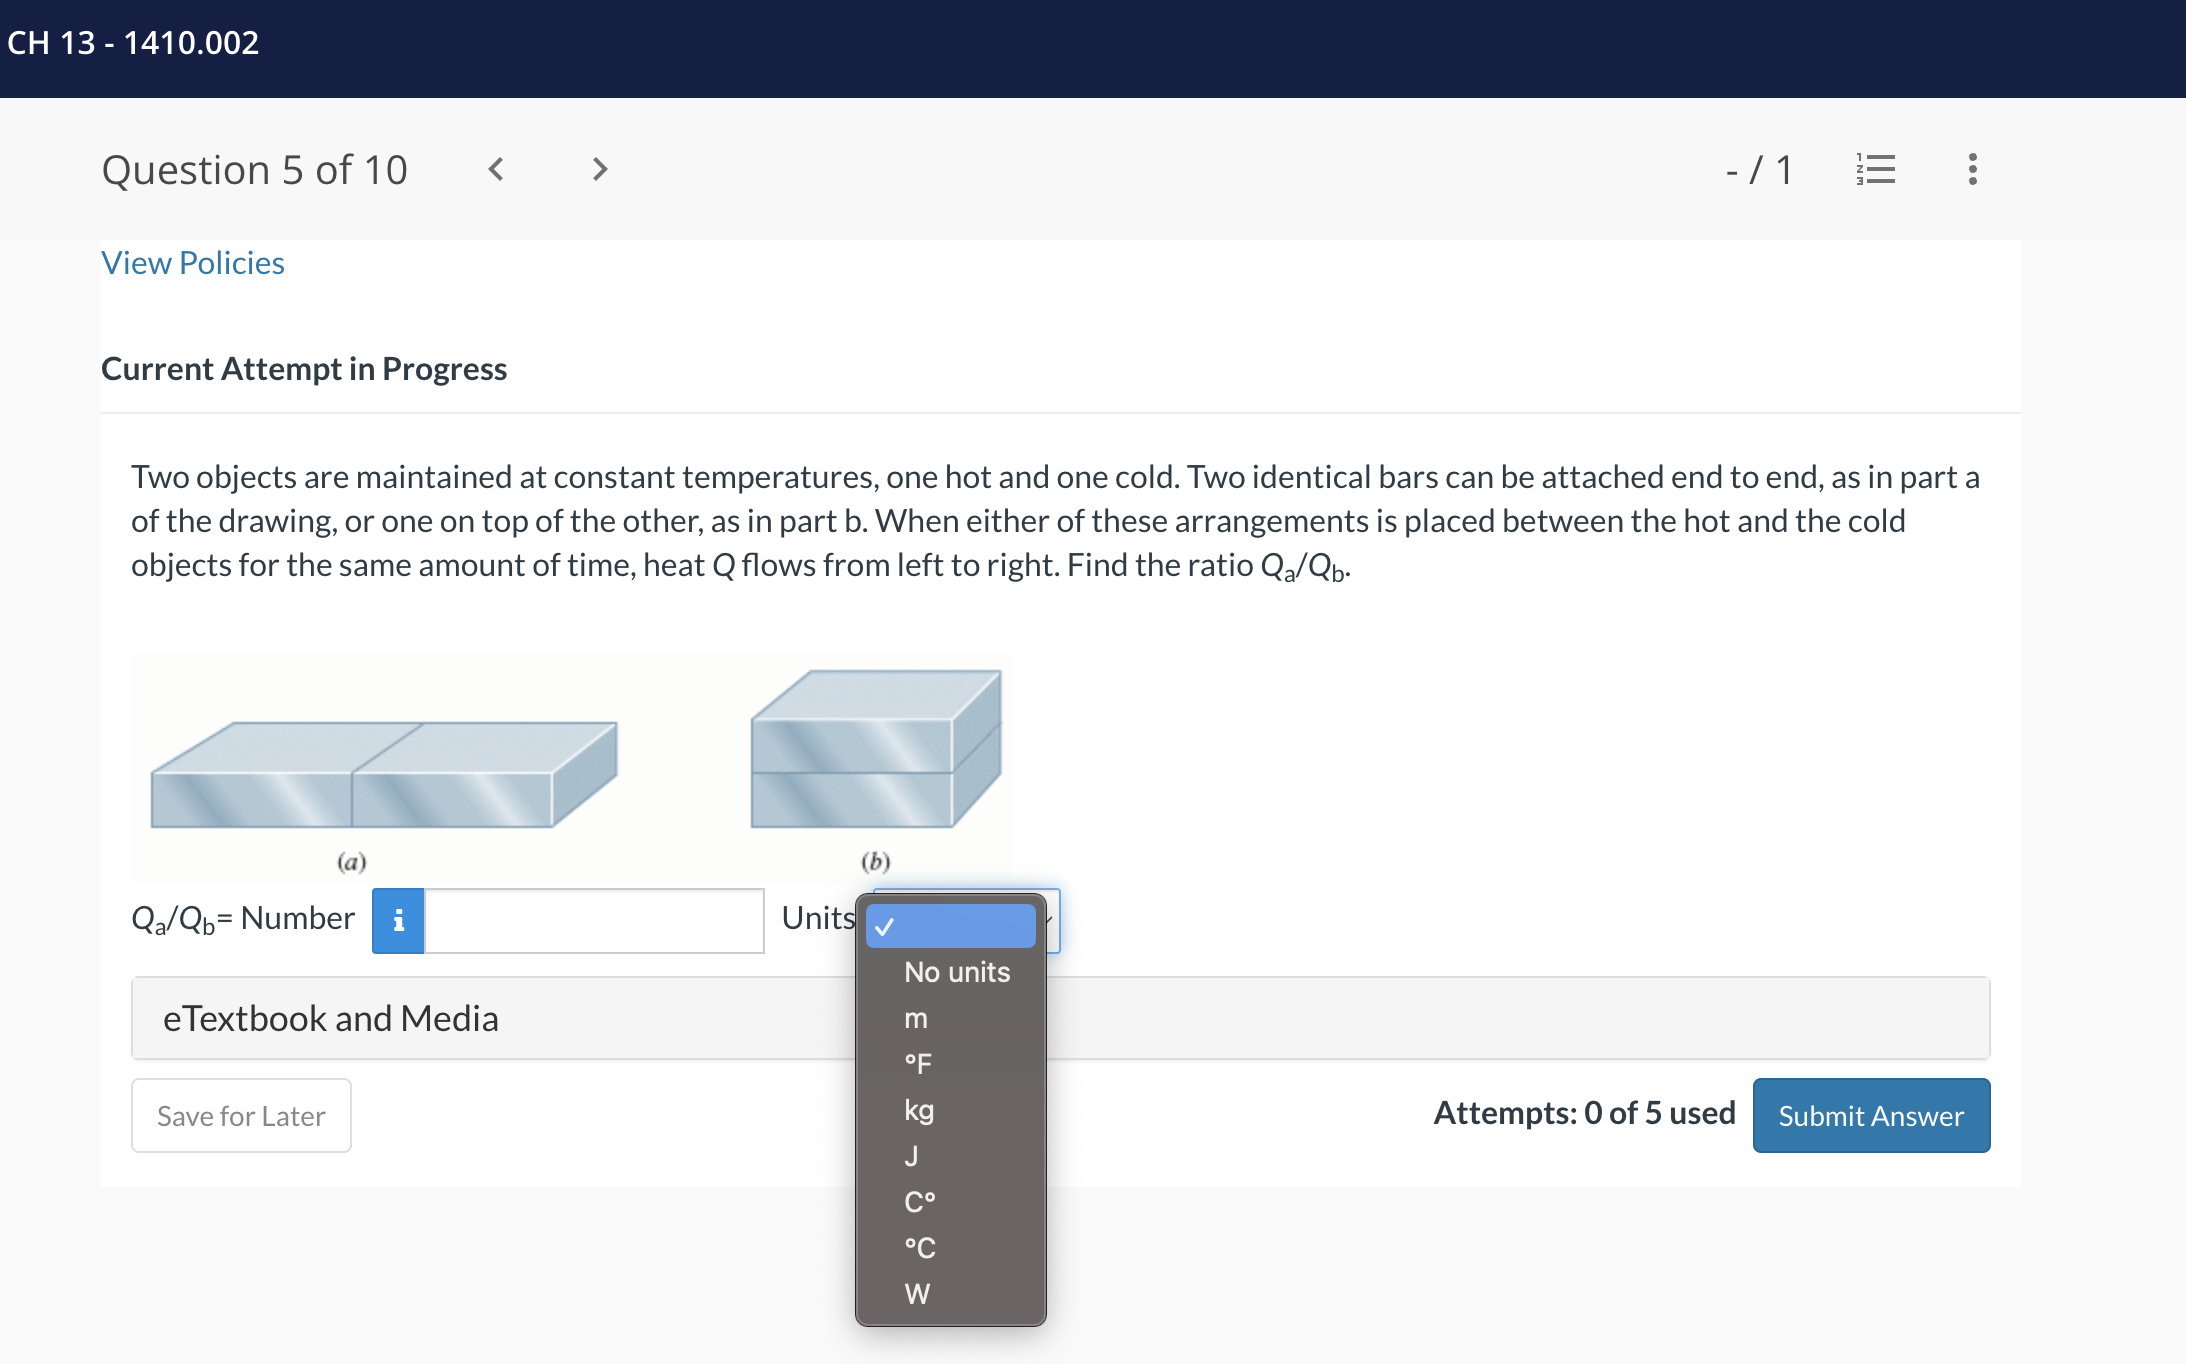Click the blue info icon beside Number
This screenshot has width=2186, height=1364.
pos(398,920)
